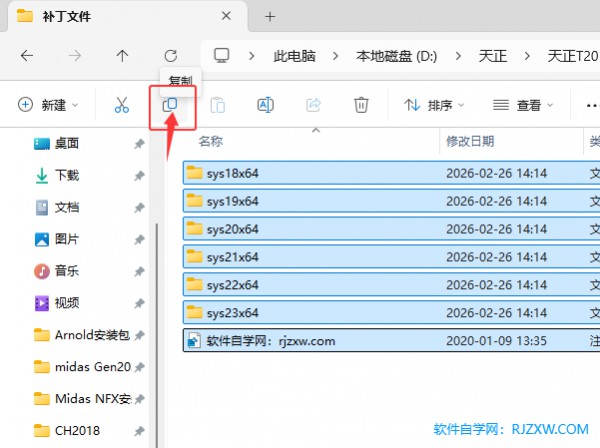
Task: Open the 排序 sort dropdown
Action: point(434,105)
